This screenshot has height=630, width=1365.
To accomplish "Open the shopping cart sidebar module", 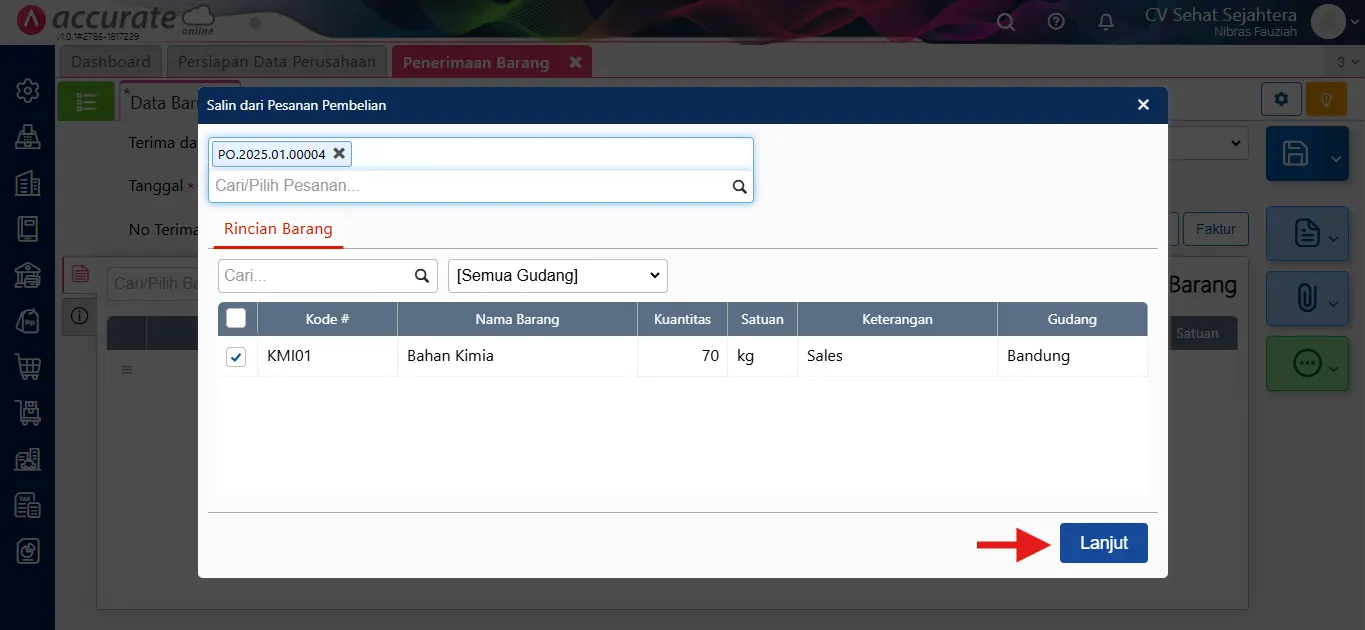I will pos(27,367).
